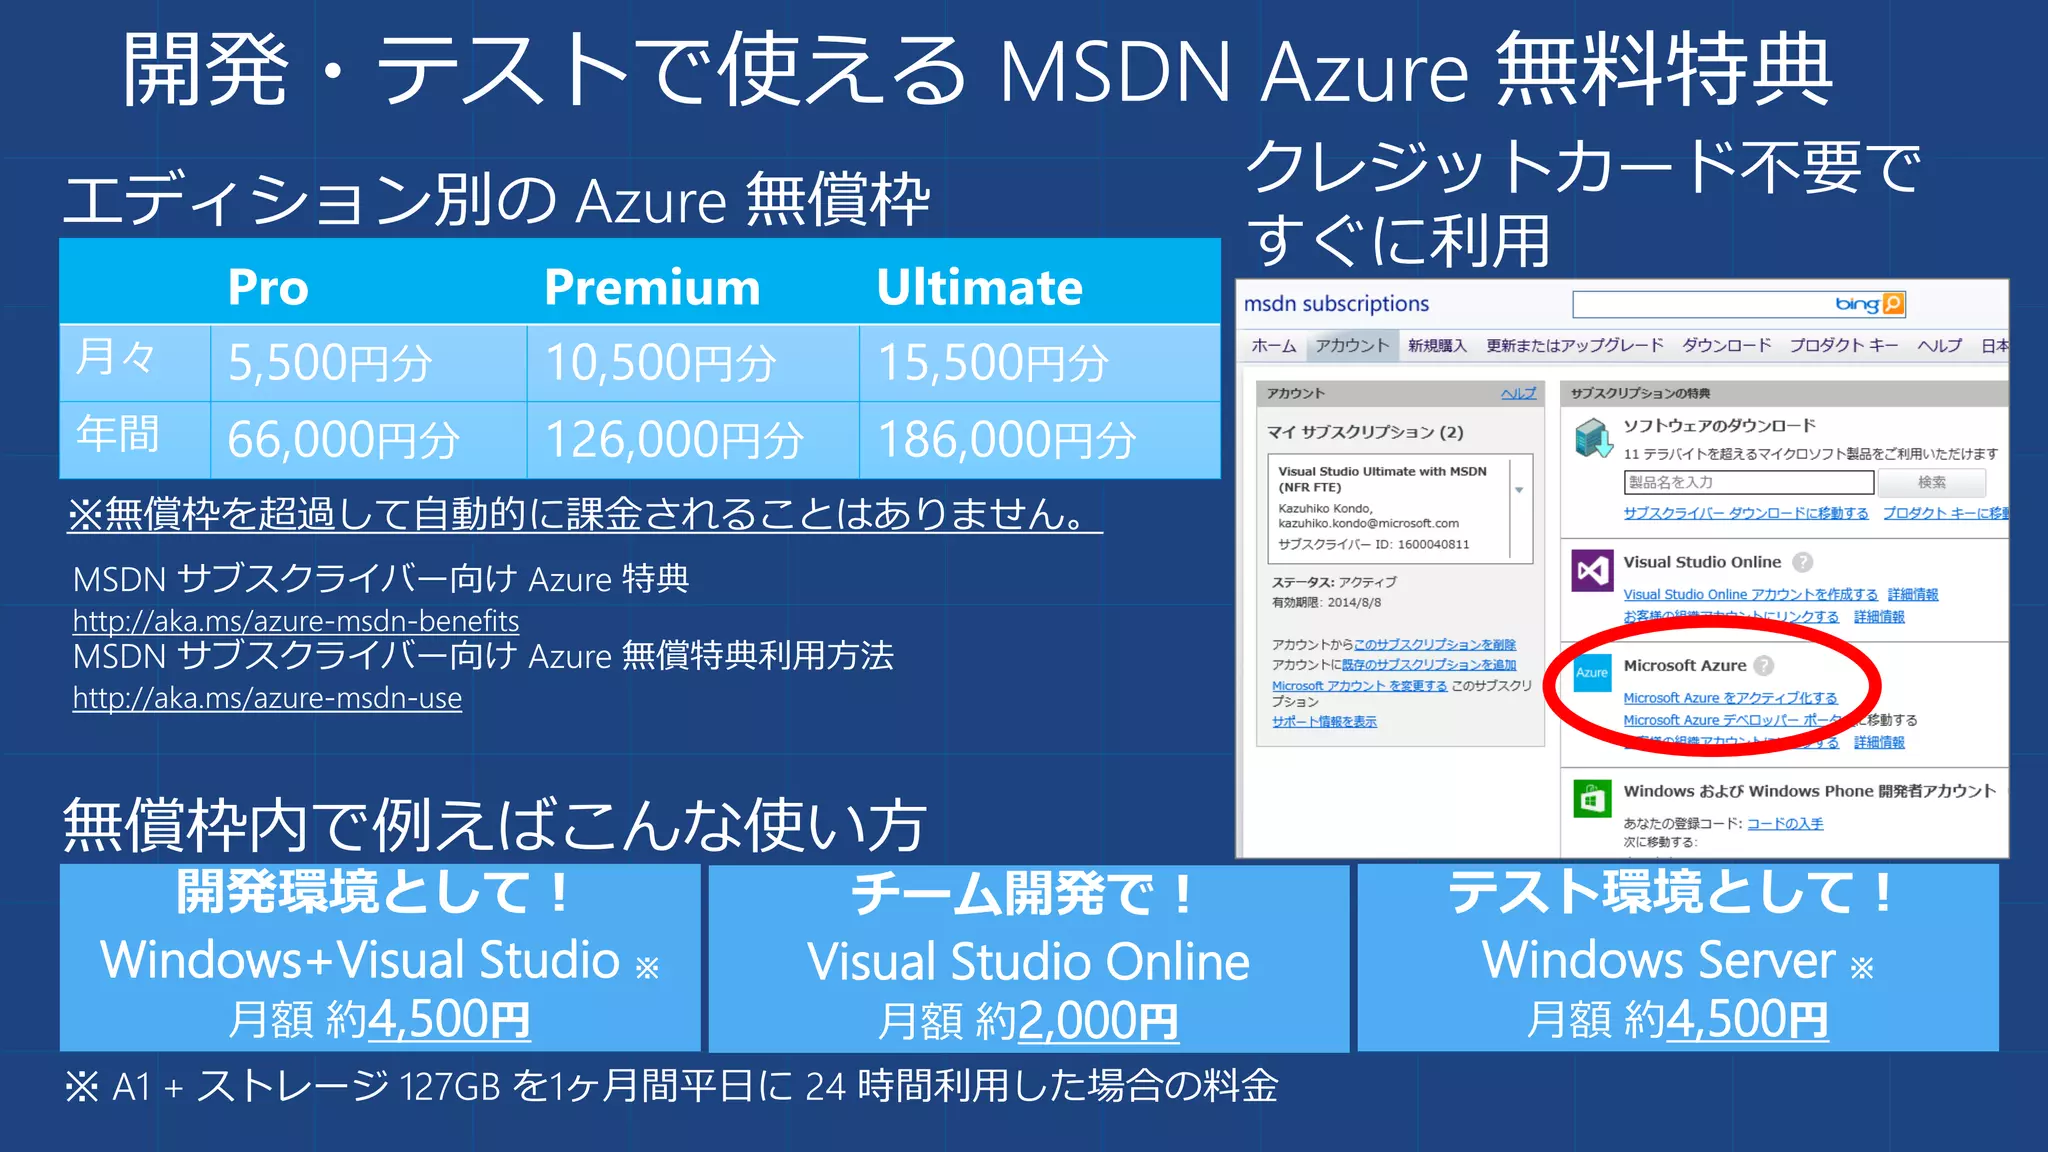
Task: Open the 更新またはアップグレード tab
Action: tap(1574, 345)
